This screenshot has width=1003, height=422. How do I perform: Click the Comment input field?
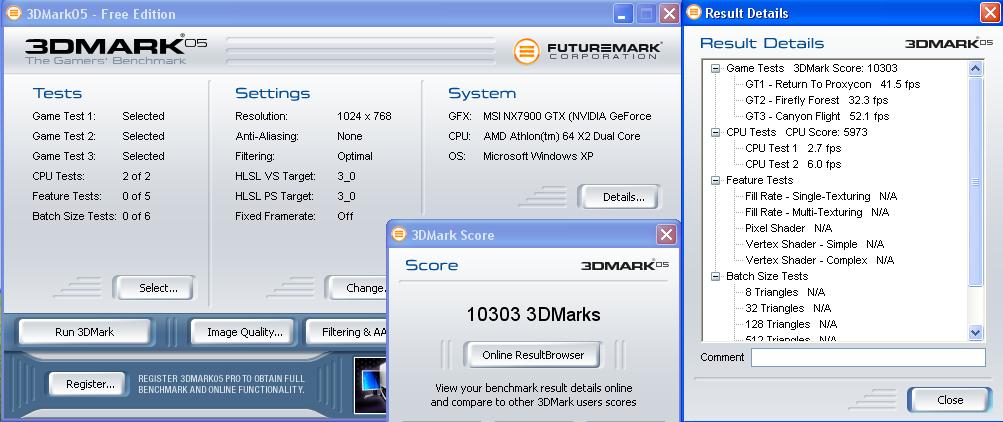tap(868, 357)
